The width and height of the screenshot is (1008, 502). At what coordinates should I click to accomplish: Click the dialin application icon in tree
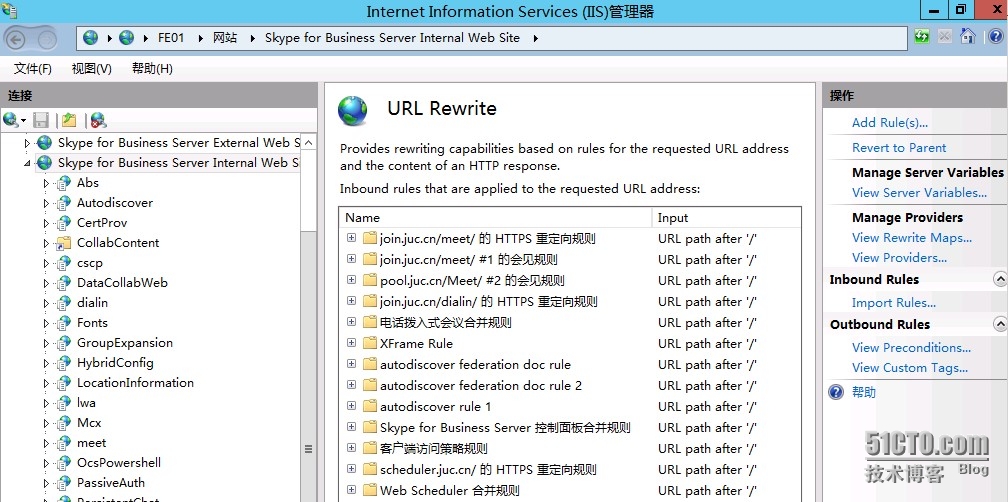pyautogui.click(x=63, y=303)
